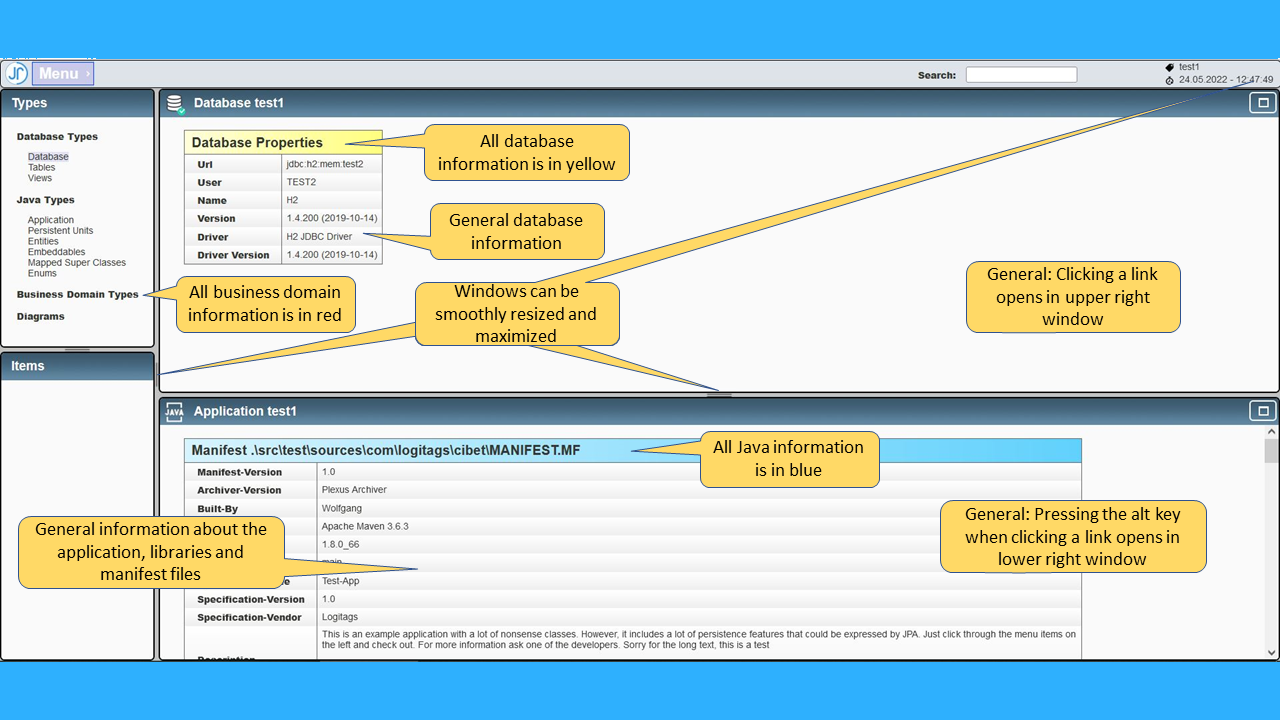This screenshot has height=720, width=1280.
Task: Click the scroll down arrow in Application window
Action: [x=1271, y=652]
